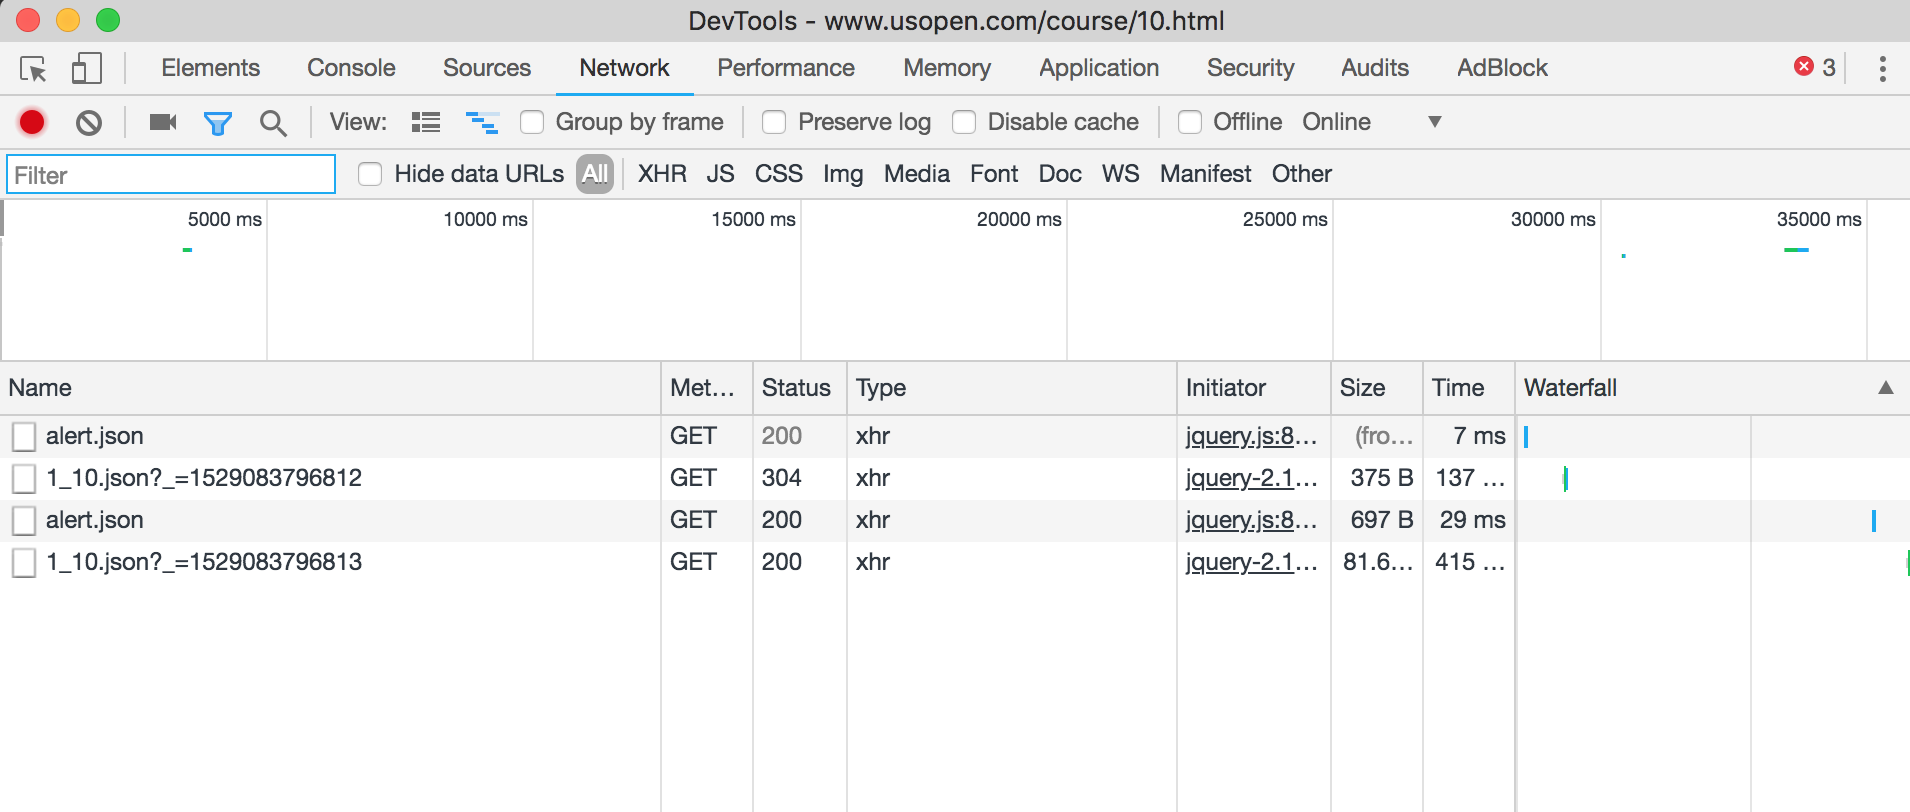Click the inspect element picker icon
The height and width of the screenshot is (812, 1910).
[33, 69]
